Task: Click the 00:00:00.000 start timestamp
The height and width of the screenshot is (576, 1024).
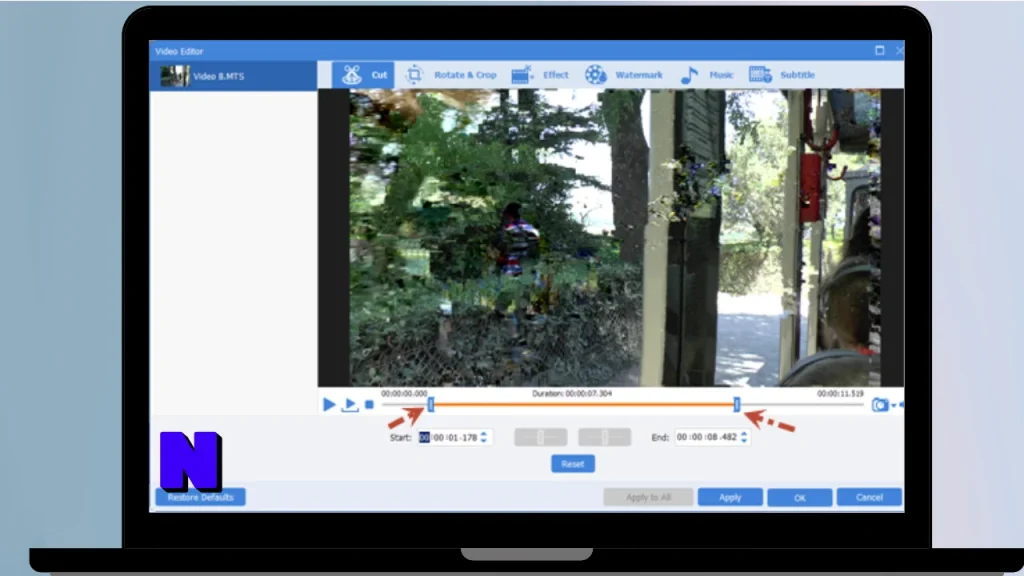Action: coord(404,394)
